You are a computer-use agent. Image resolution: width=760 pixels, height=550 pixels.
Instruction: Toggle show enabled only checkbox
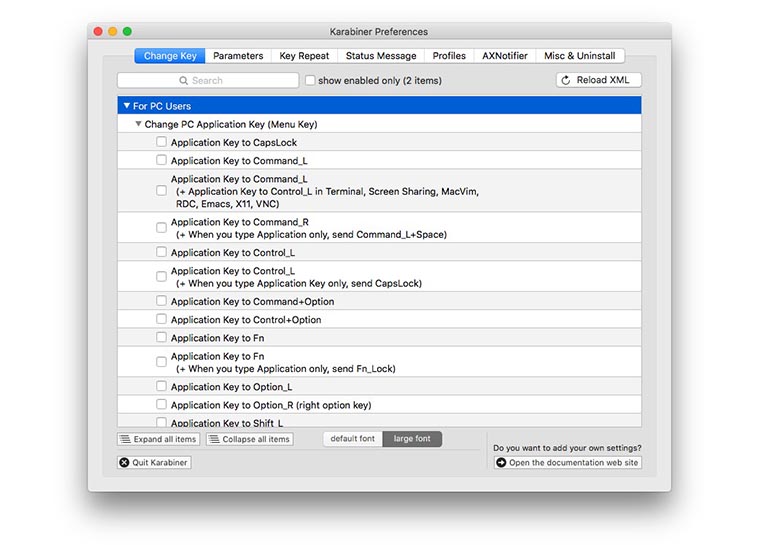point(310,80)
